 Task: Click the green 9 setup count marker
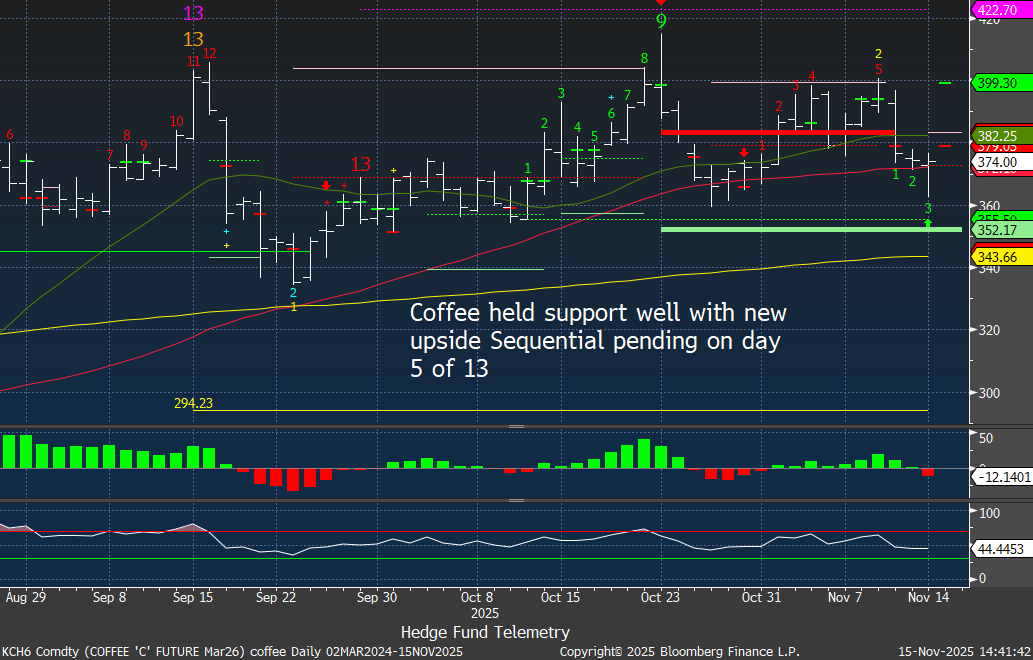click(x=661, y=20)
